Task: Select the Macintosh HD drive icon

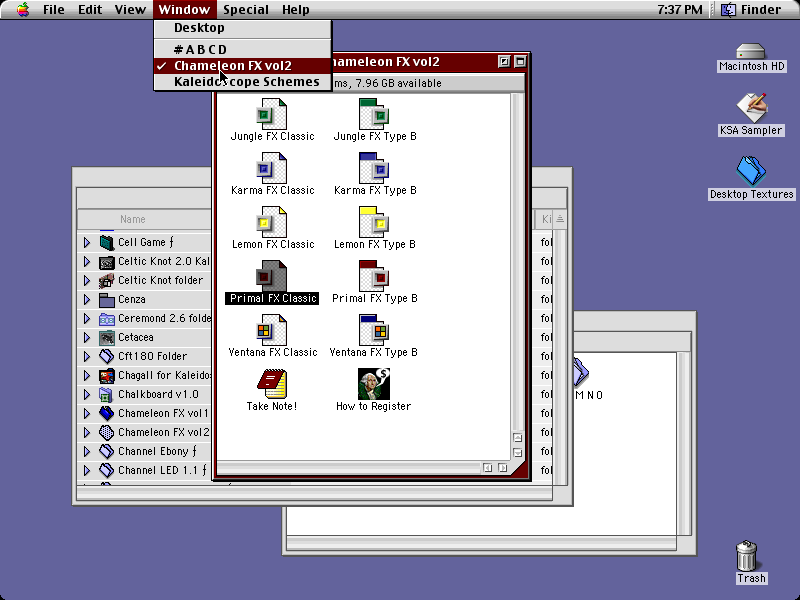Action: [751, 51]
